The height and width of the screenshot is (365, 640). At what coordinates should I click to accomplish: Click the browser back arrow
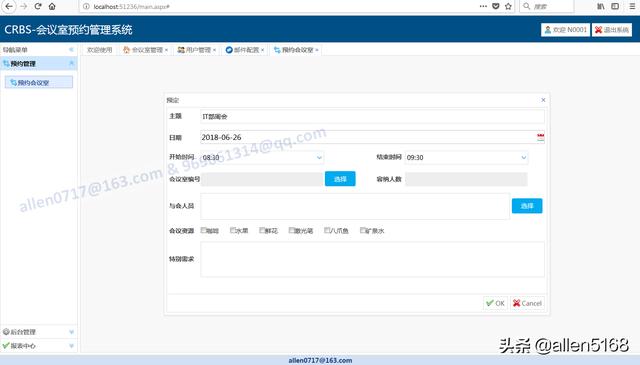9,6
